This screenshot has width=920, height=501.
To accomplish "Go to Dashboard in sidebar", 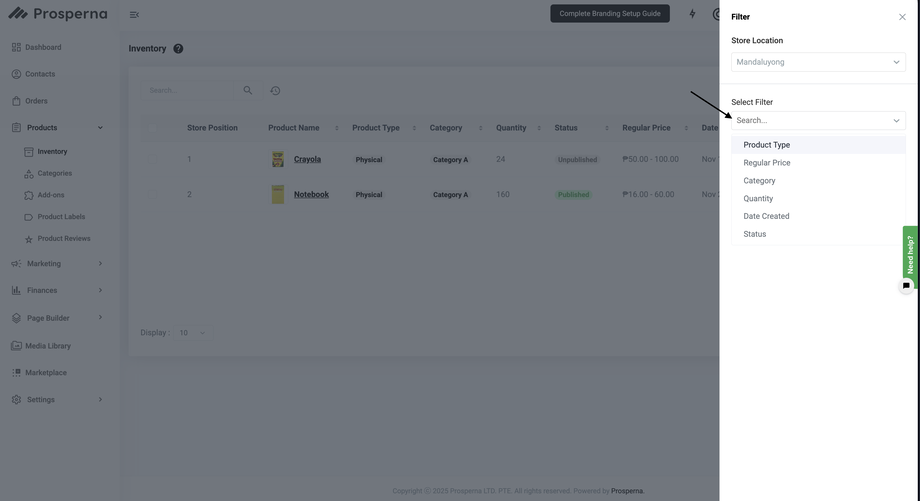I will (x=36, y=47).
